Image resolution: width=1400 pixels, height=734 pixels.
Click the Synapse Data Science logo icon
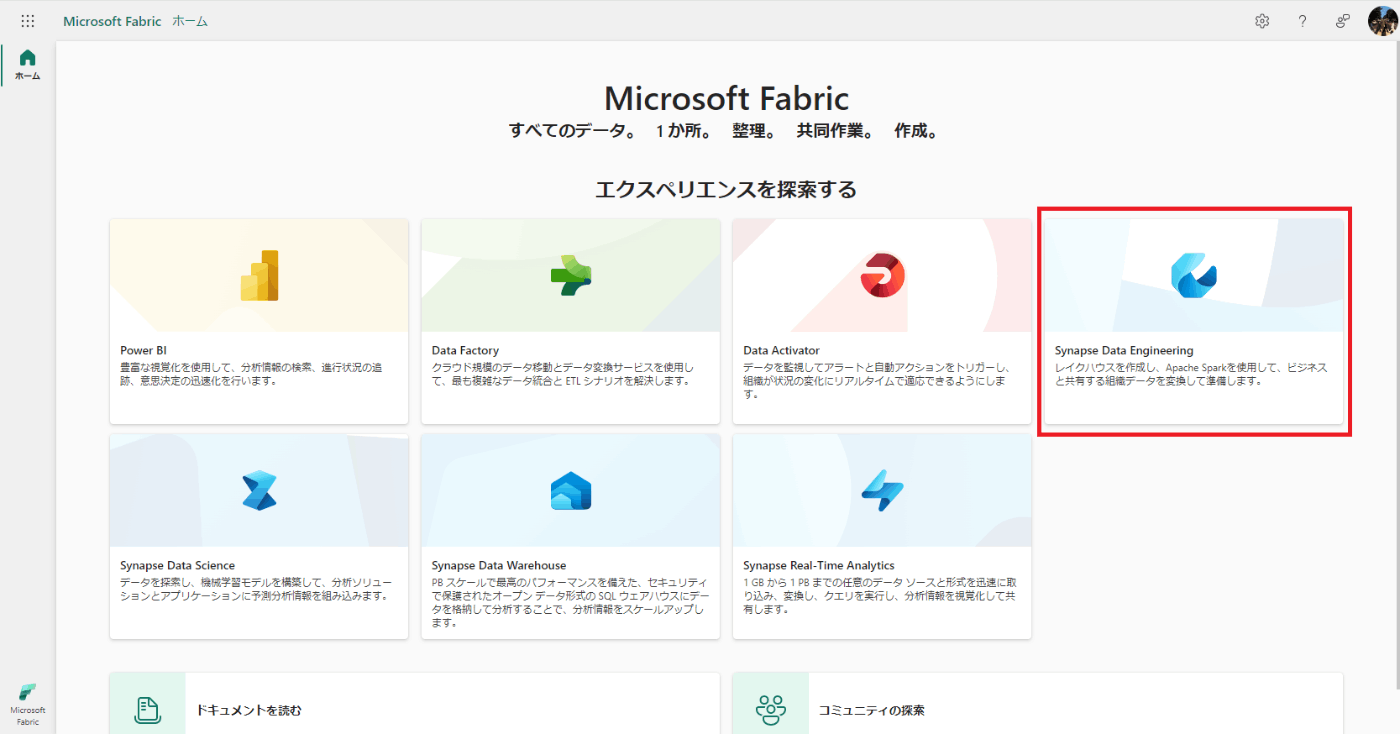coord(259,491)
